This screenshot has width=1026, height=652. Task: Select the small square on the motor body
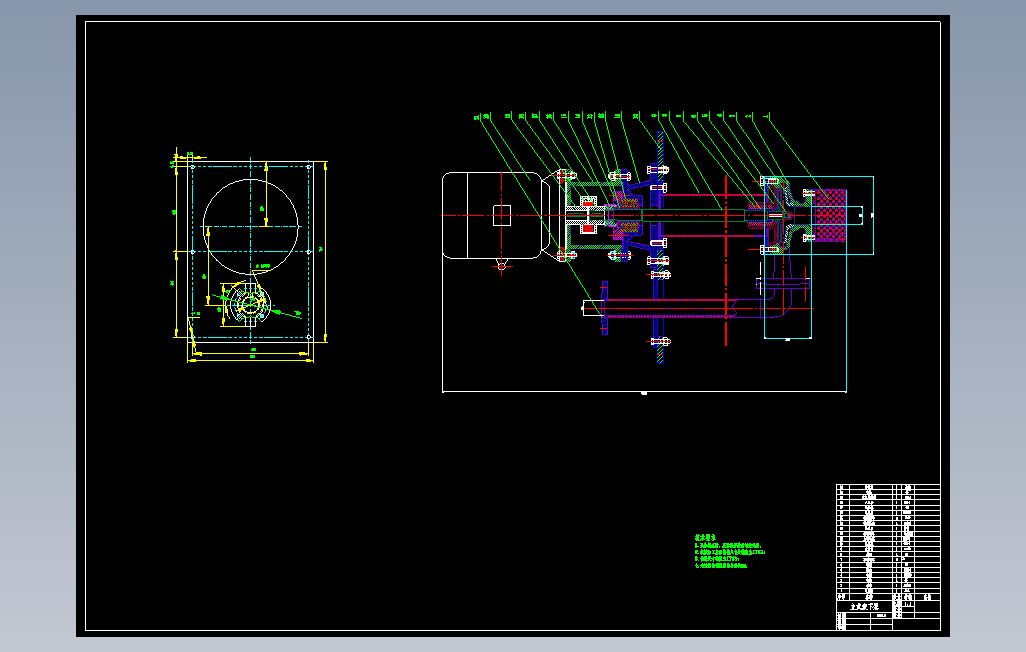click(x=502, y=215)
